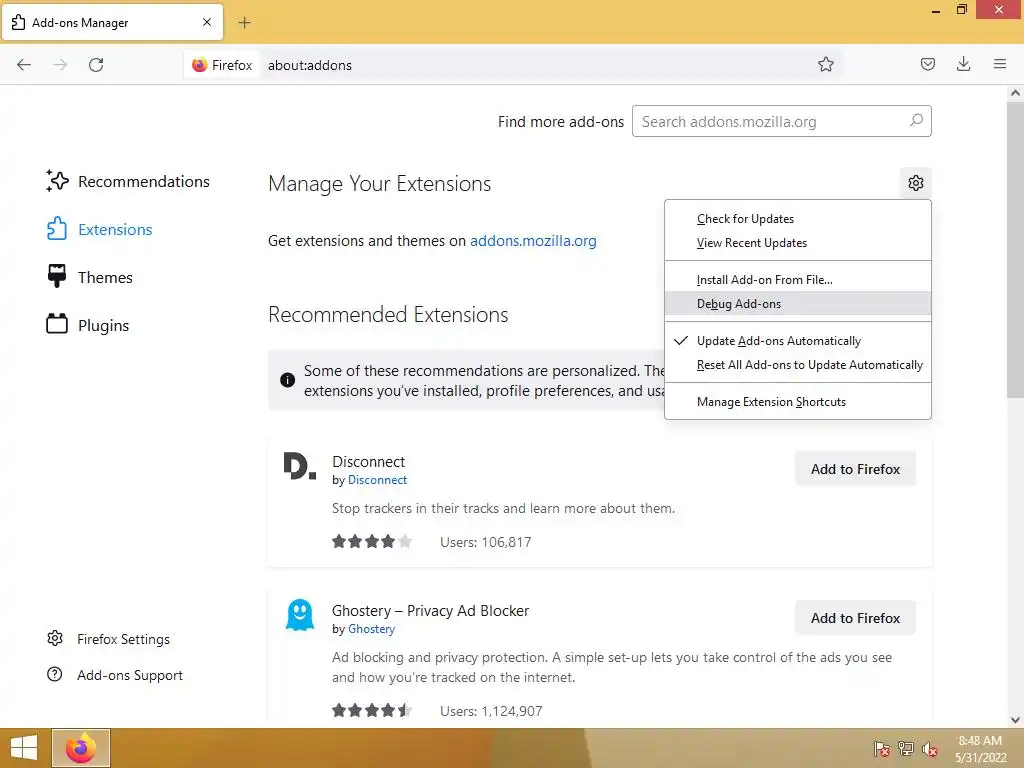
Task: Open the Firefox hamburger menu
Action: coord(999,64)
